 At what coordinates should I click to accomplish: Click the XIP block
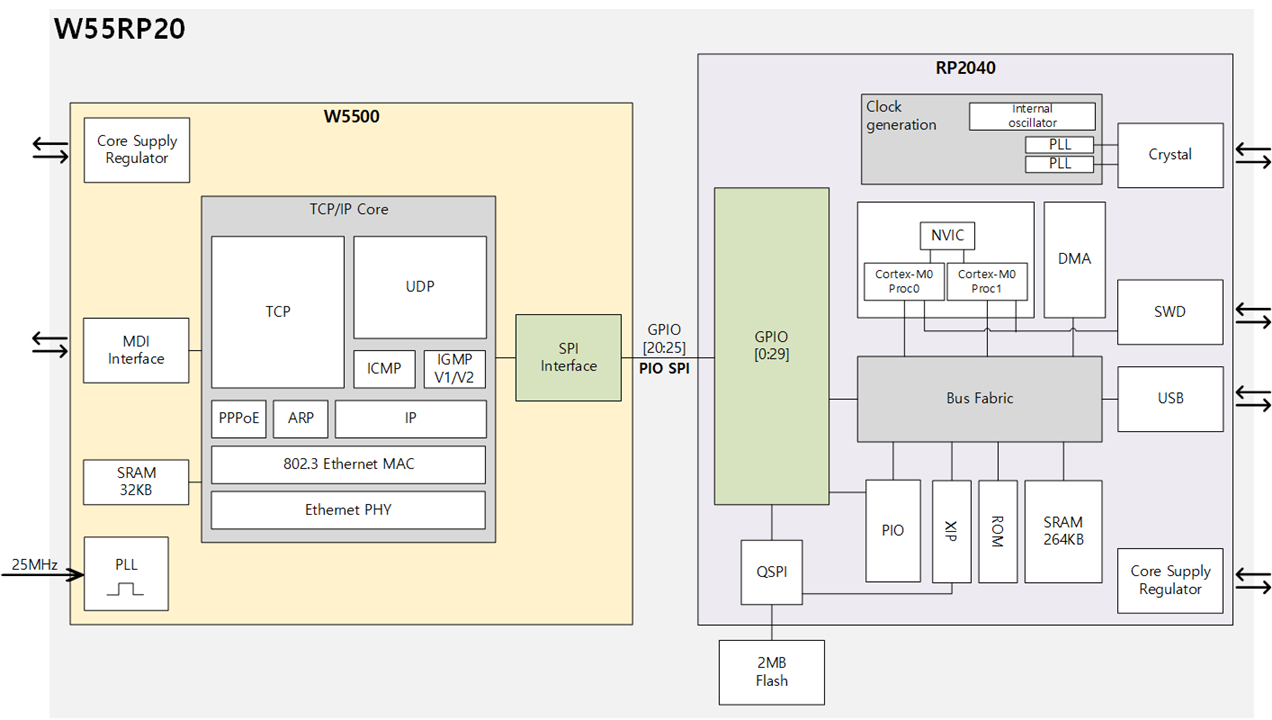(x=952, y=531)
